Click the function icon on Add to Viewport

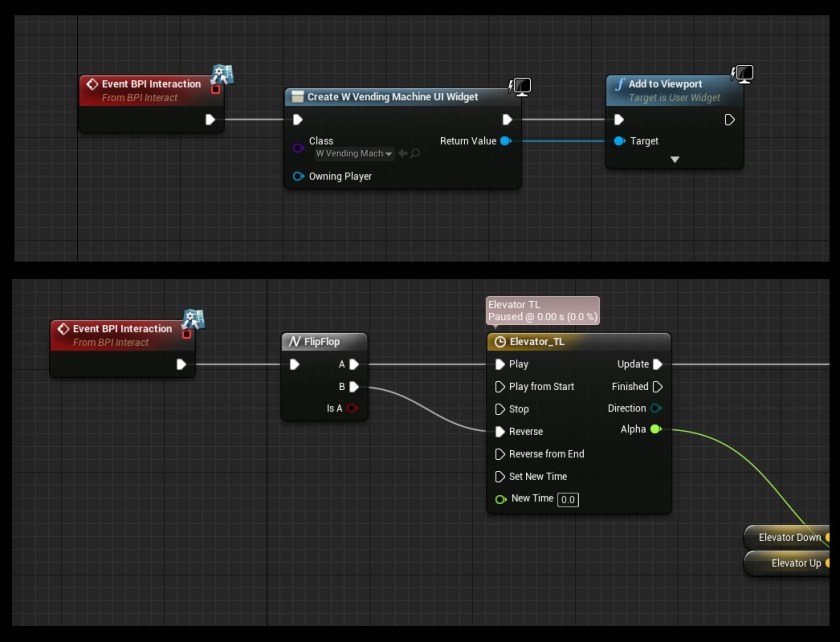(619, 85)
